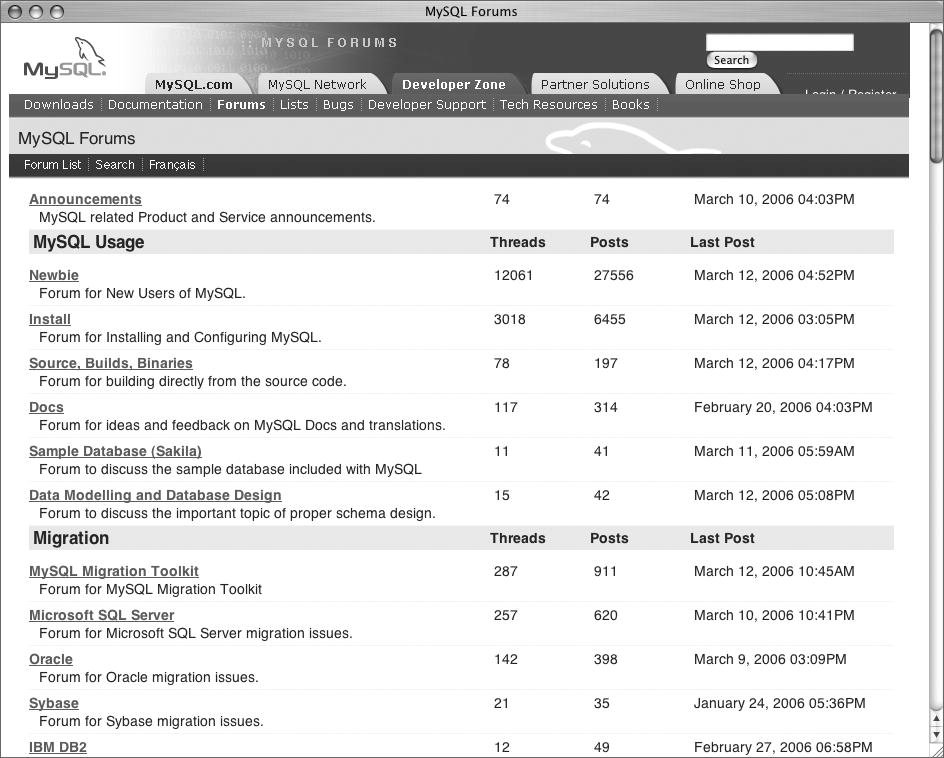Open Developer Support in the nav bar
This screenshot has width=944, height=758.
[x=427, y=105]
